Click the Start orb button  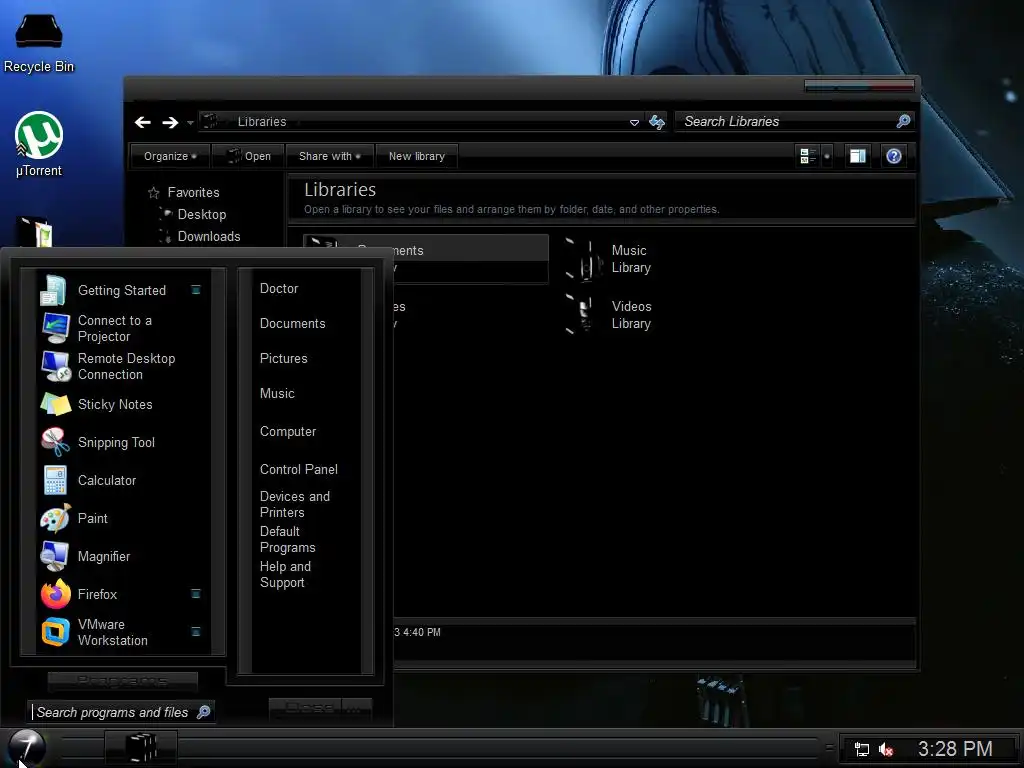coord(27,747)
